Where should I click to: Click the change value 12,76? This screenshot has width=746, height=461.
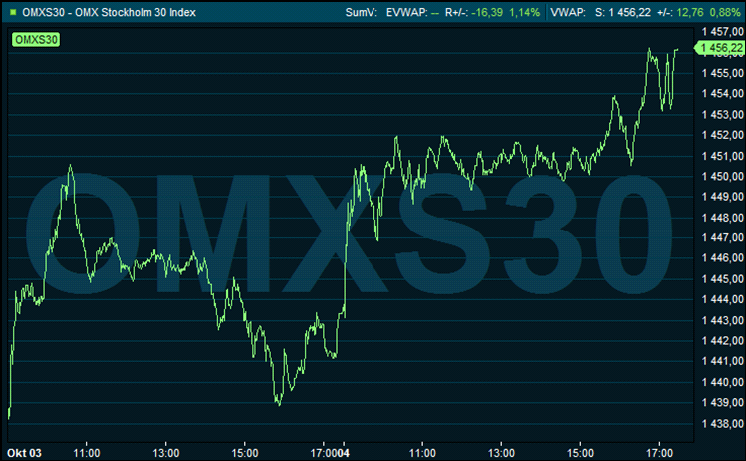tap(690, 12)
